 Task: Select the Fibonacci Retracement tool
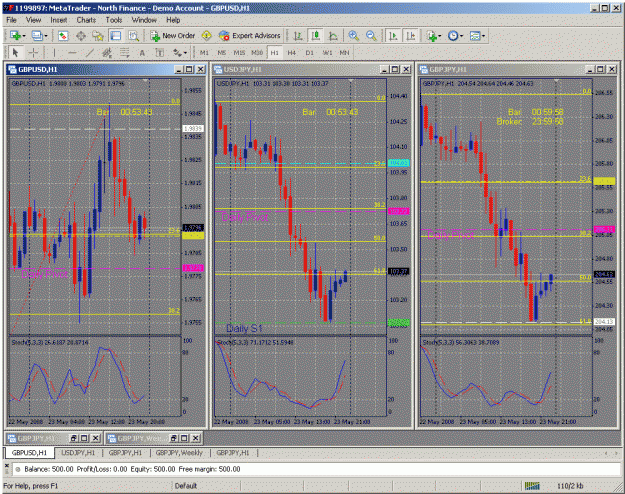pyautogui.click(x=124, y=53)
